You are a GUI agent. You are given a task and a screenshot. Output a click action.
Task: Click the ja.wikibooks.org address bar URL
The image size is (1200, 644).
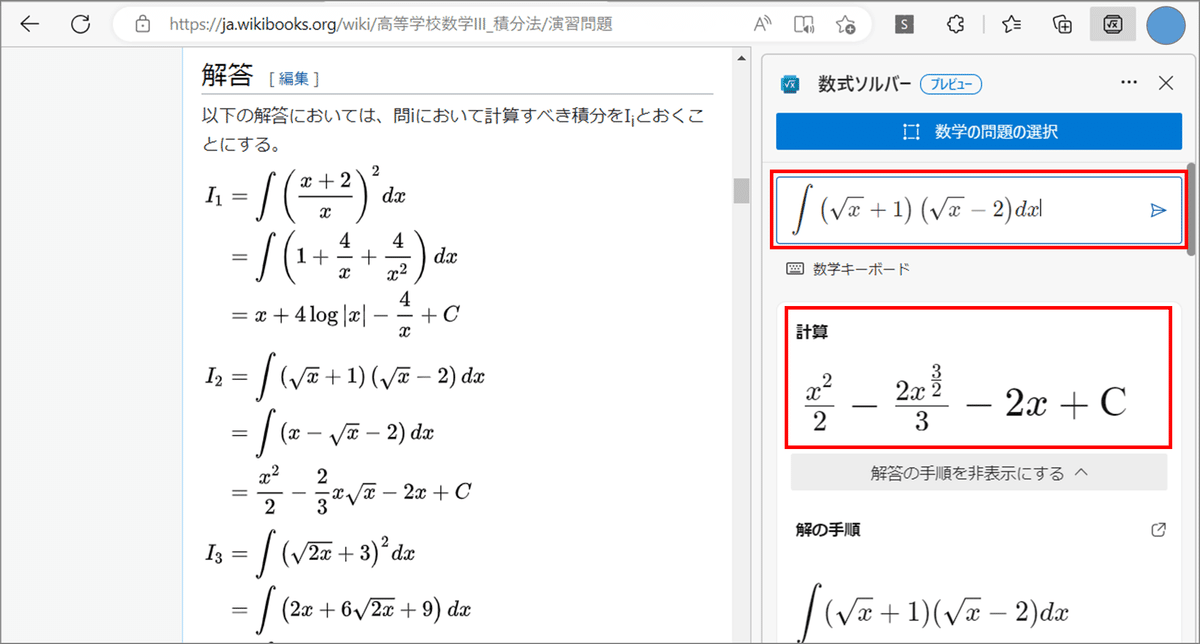click(391, 25)
